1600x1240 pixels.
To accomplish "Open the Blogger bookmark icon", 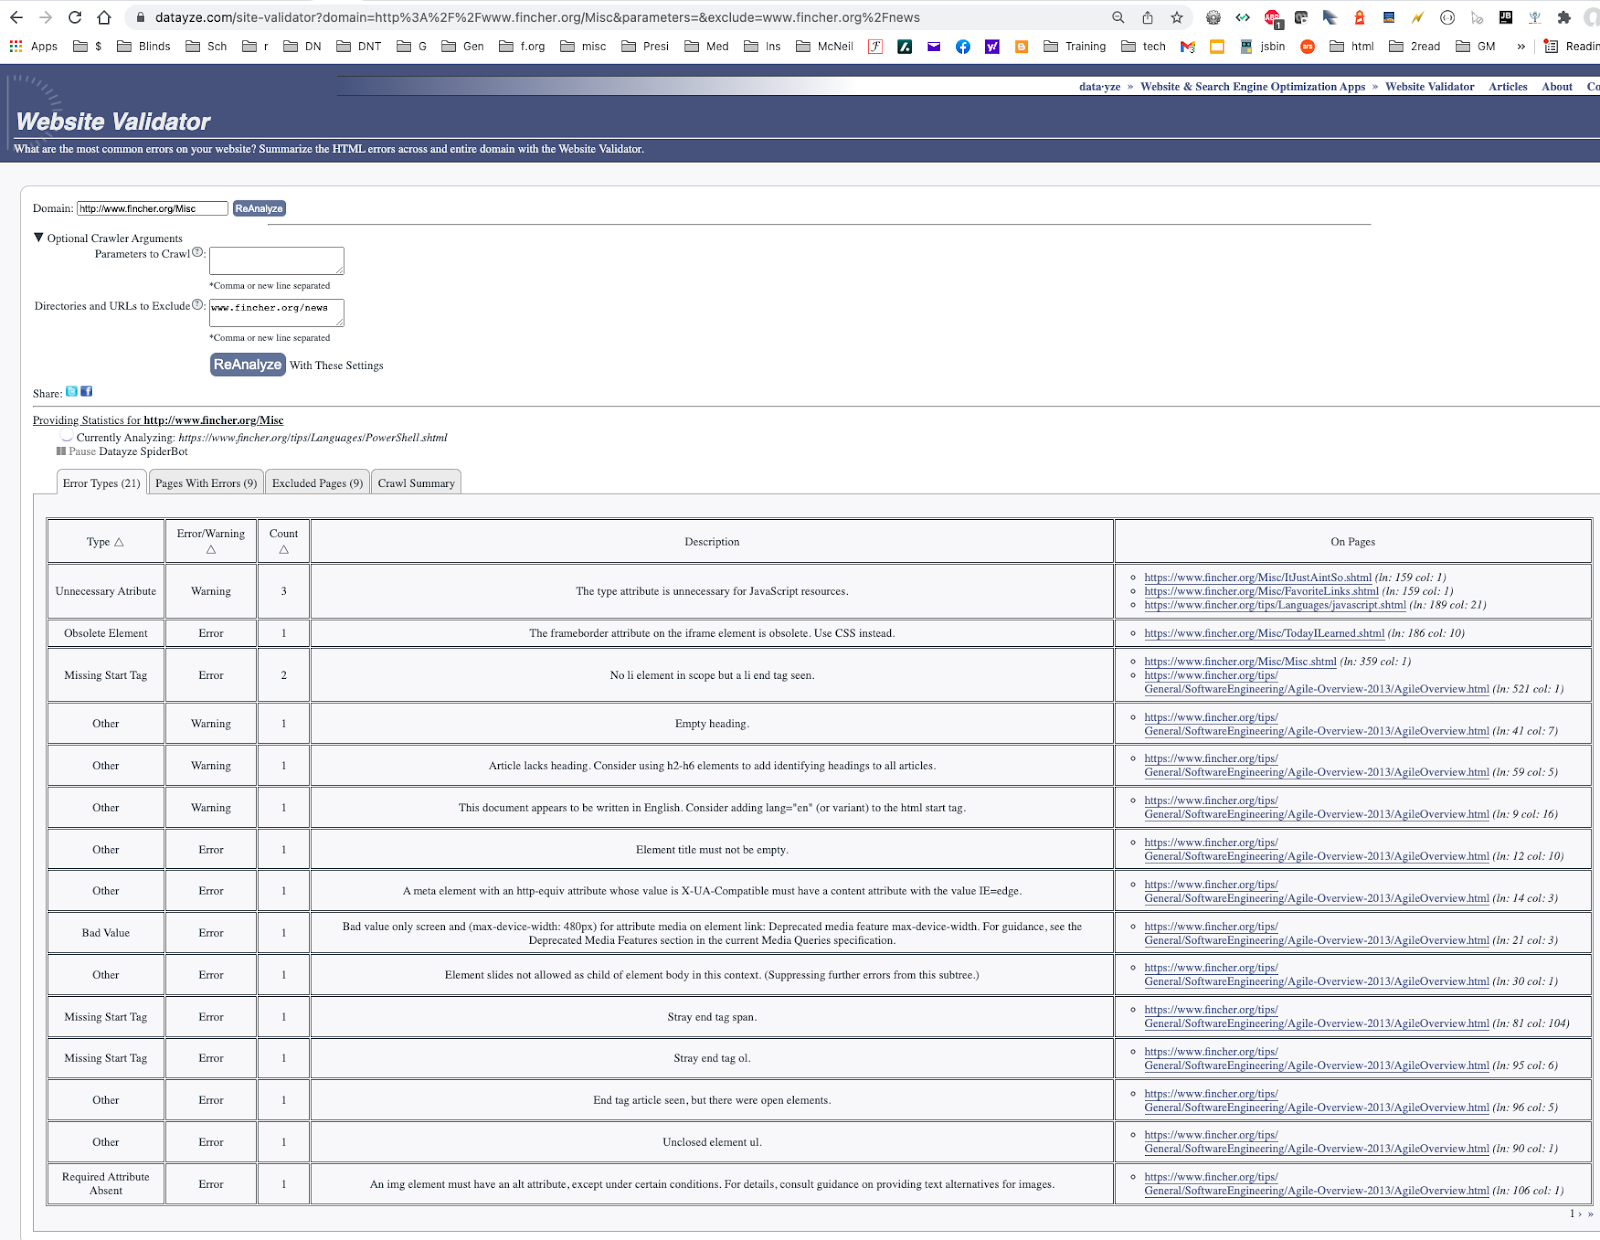I will pyautogui.click(x=1021, y=46).
